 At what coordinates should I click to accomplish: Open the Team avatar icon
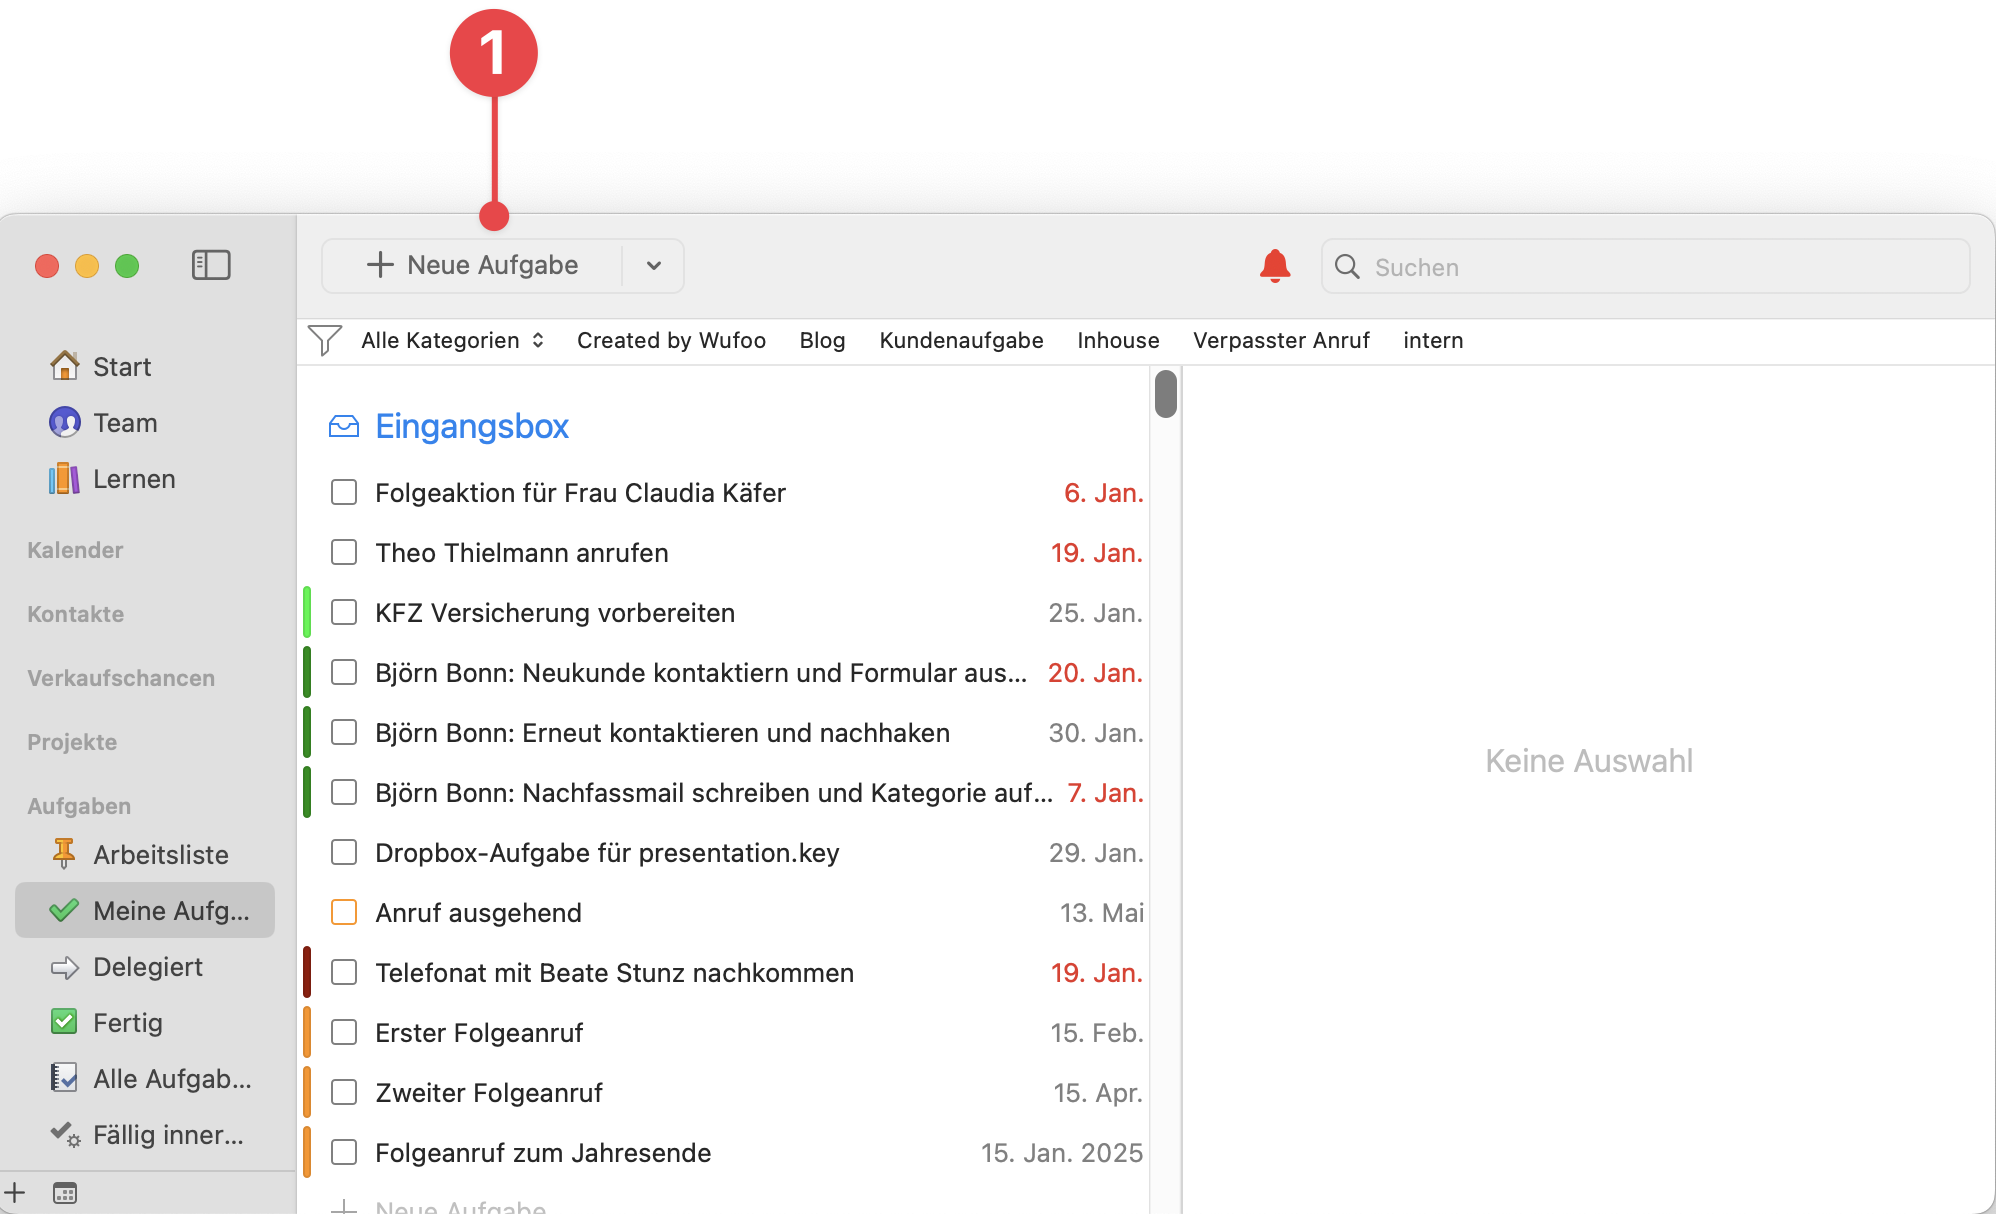(65, 422)
